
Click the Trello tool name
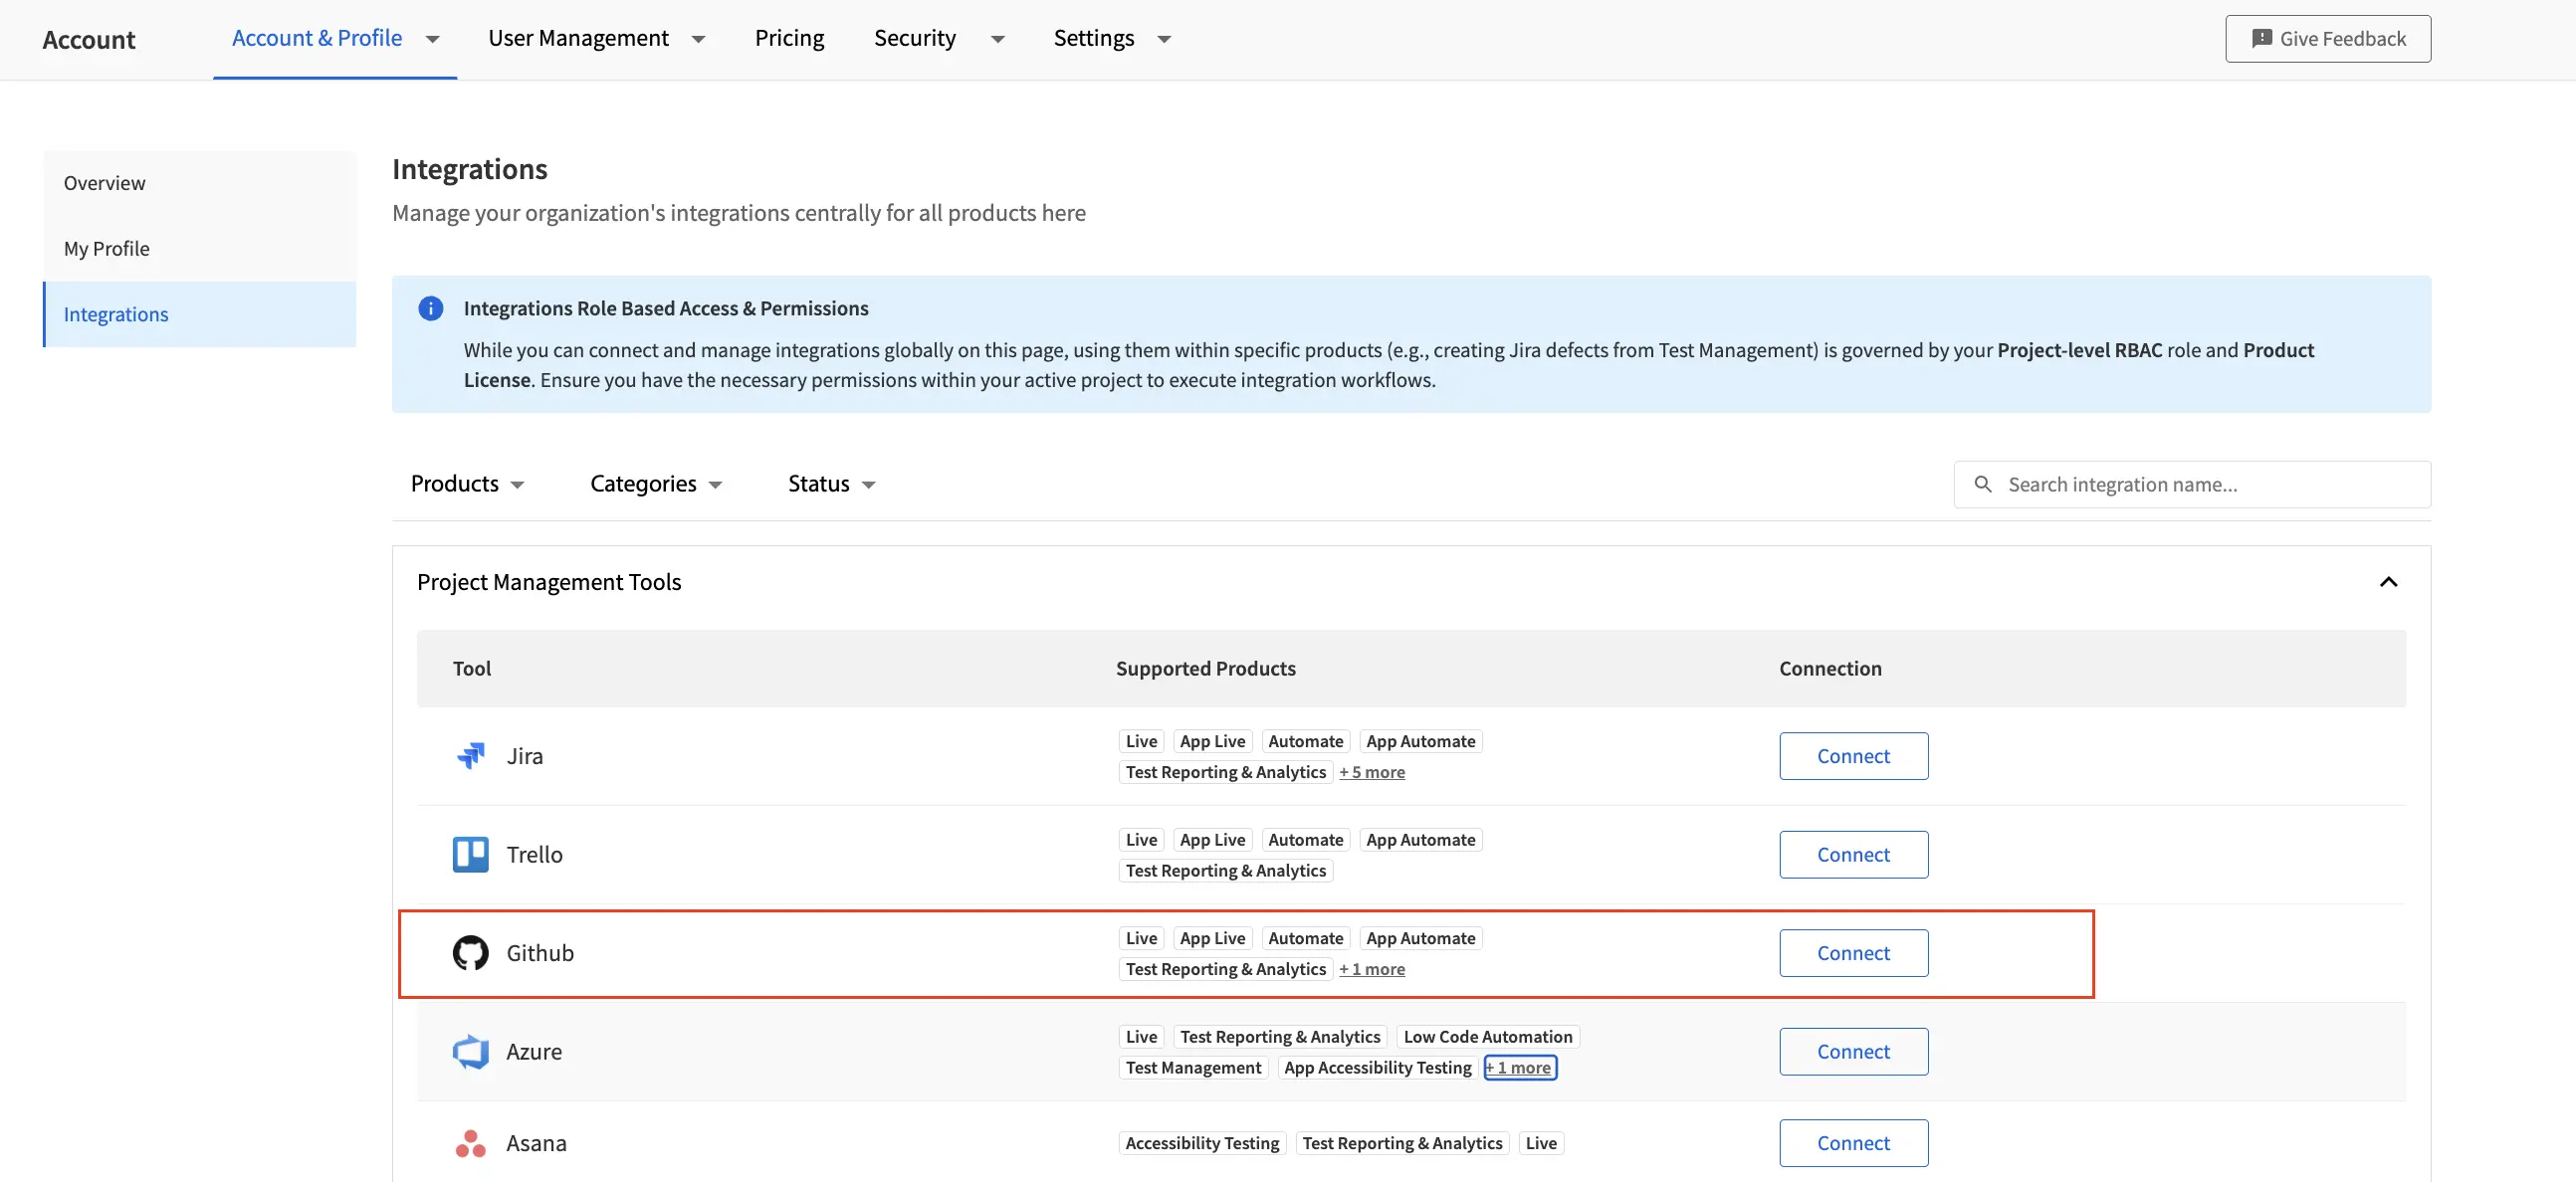click(534, 854)
